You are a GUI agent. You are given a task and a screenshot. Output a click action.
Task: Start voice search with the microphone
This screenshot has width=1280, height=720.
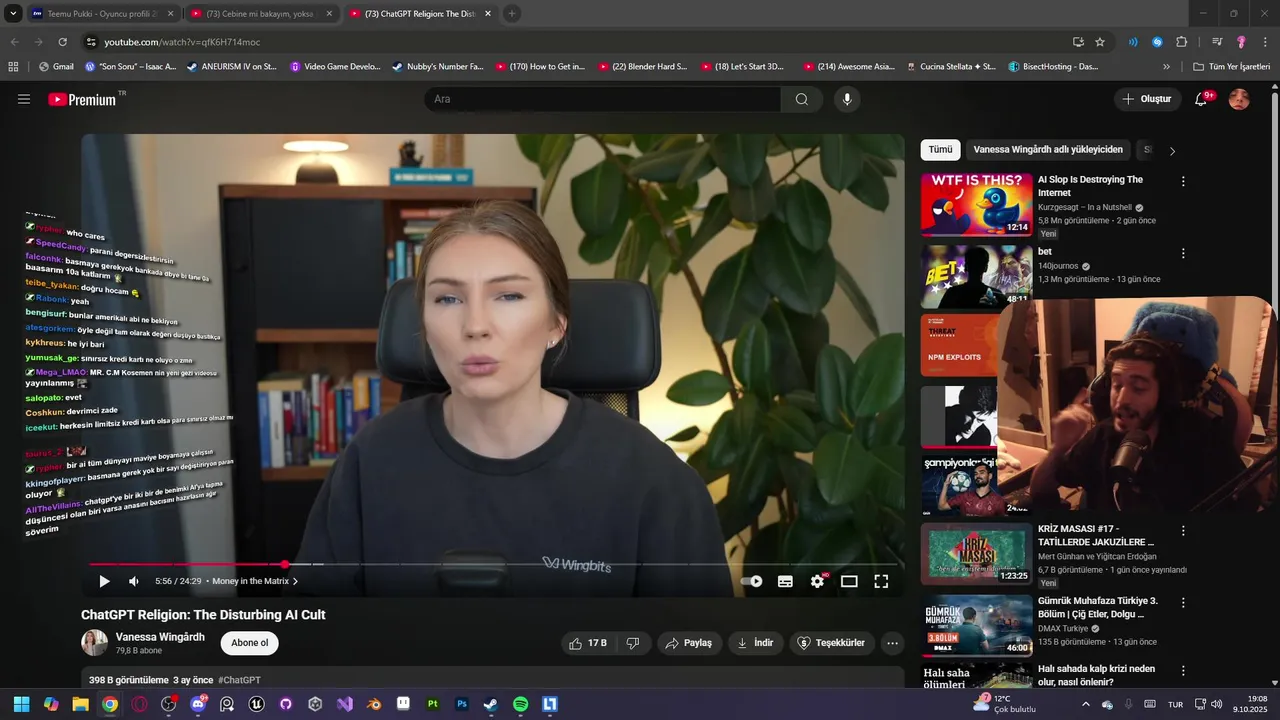pyautogui.click(x=847, y=99)
